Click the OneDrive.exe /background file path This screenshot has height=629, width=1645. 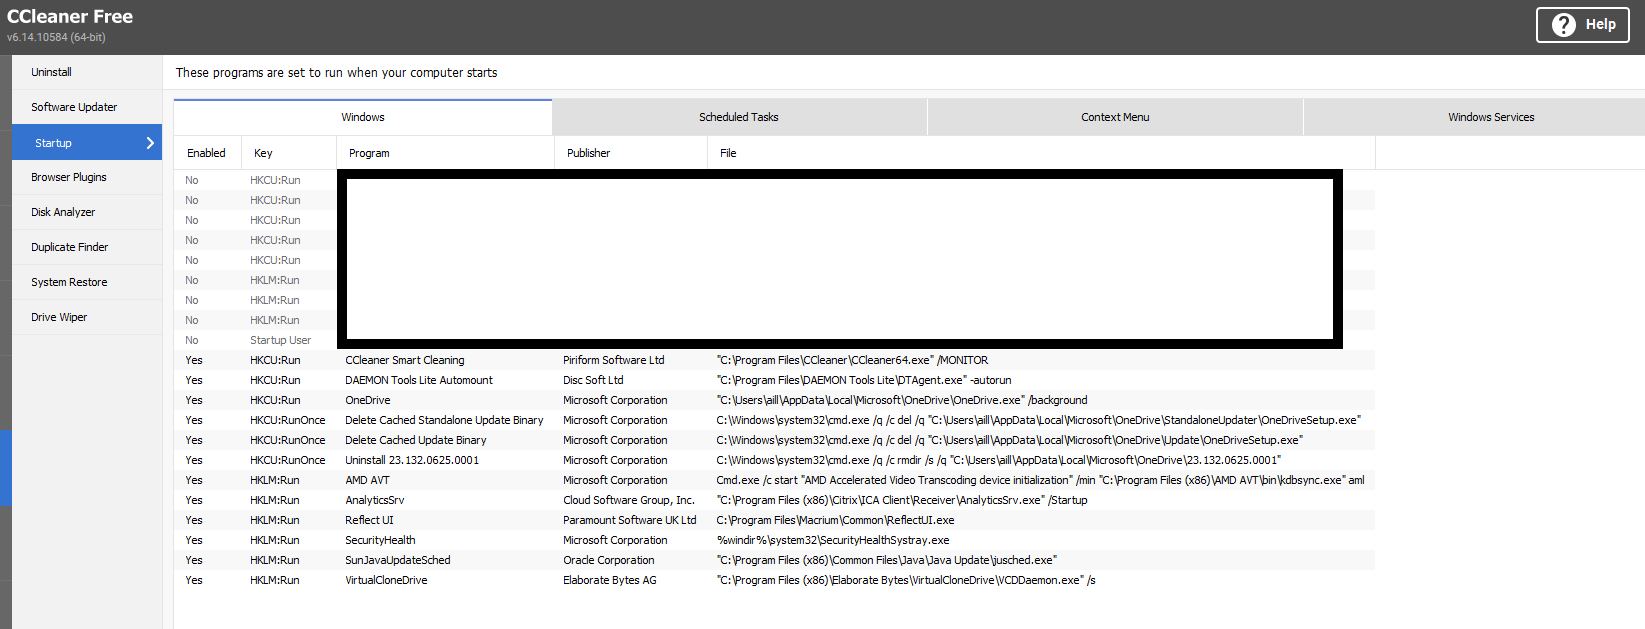click(902, 400)
